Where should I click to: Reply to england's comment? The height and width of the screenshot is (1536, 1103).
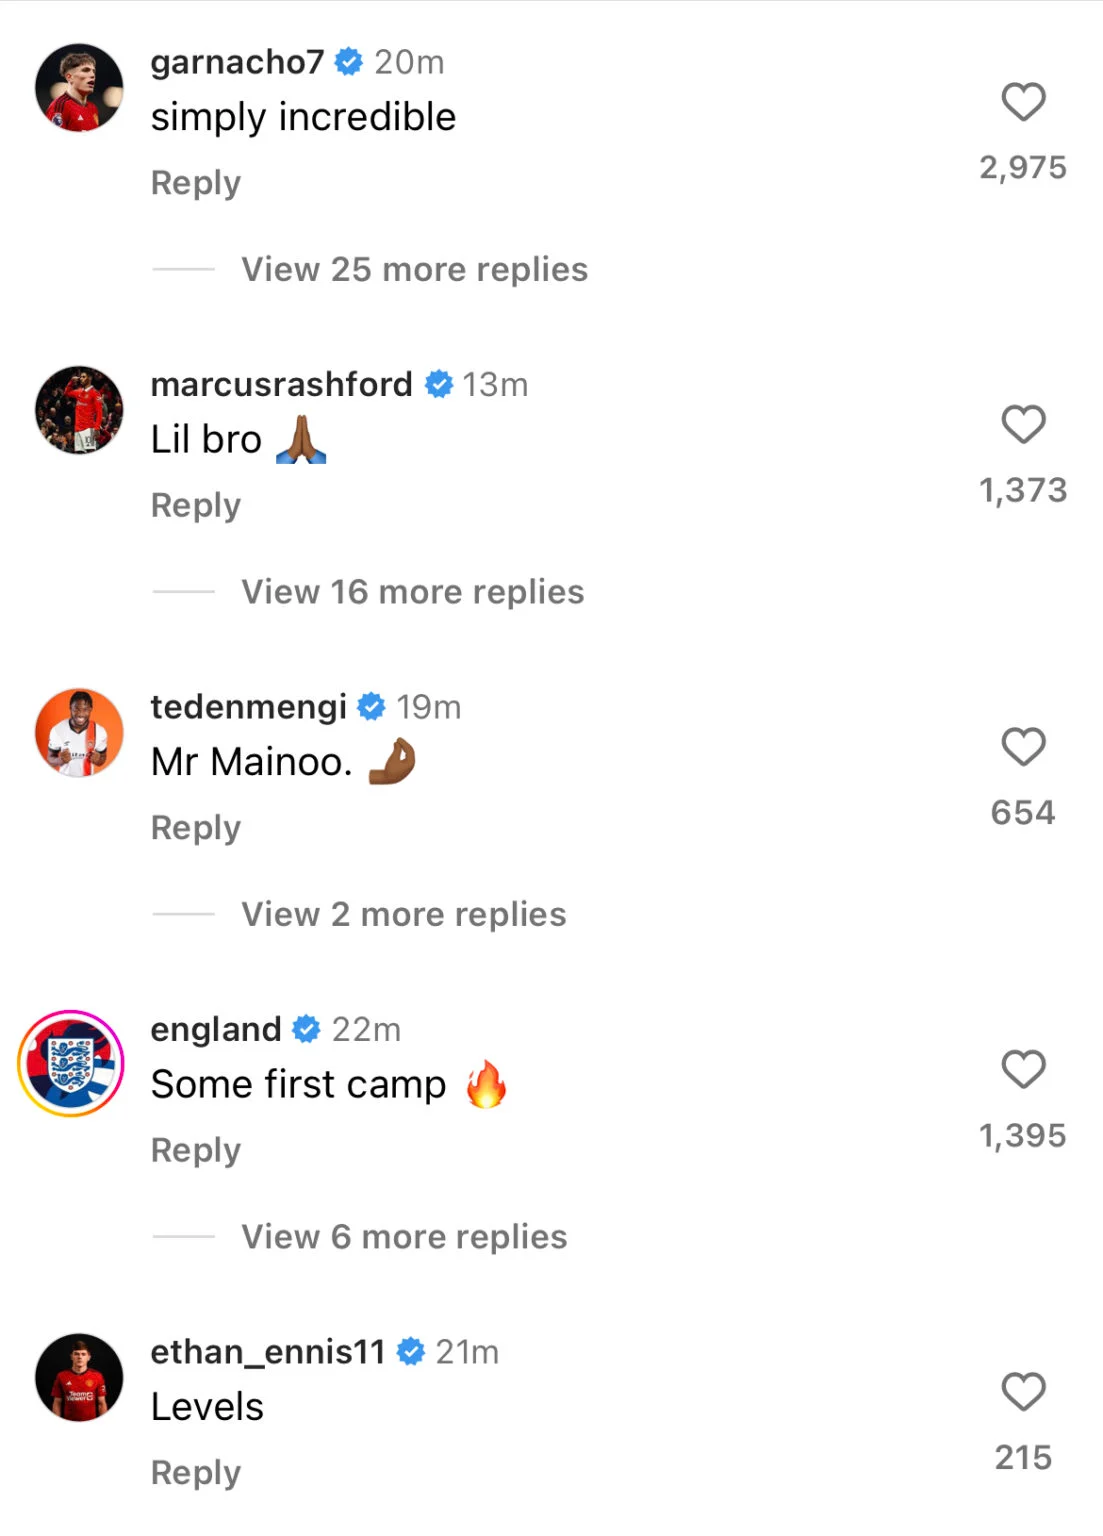pyautogui.click(x=196, y=1151)
